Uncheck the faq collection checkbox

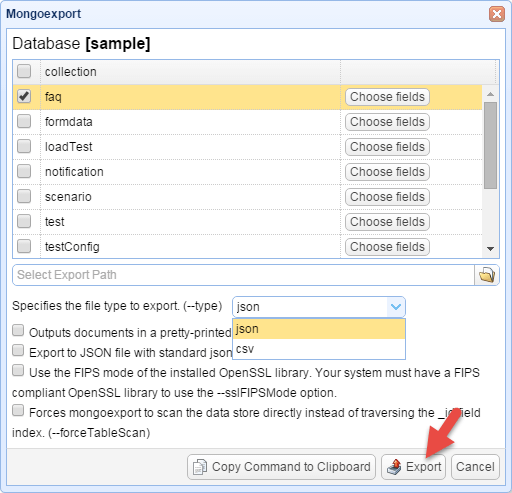[x=24, y=96]
